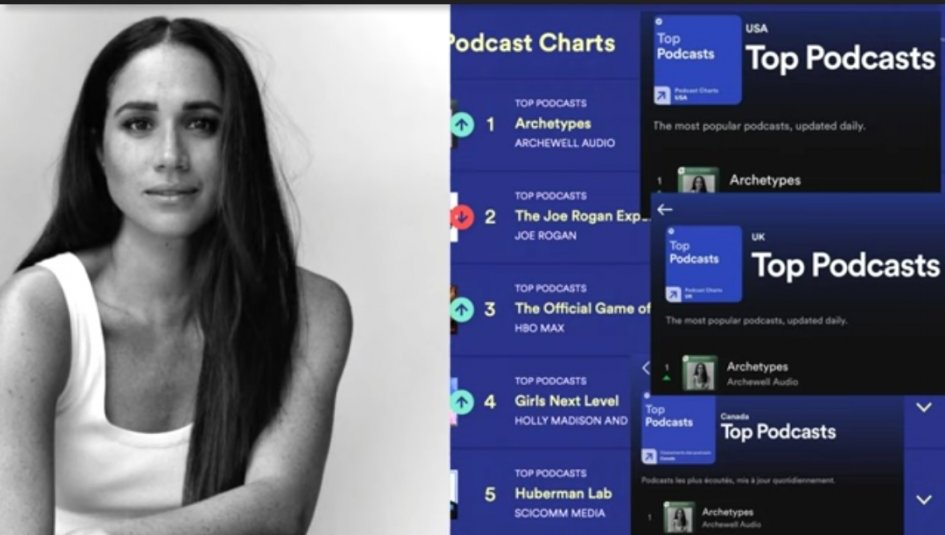Click the left chevron beside Canada panel
945x535 pixels.
point(645,368)
